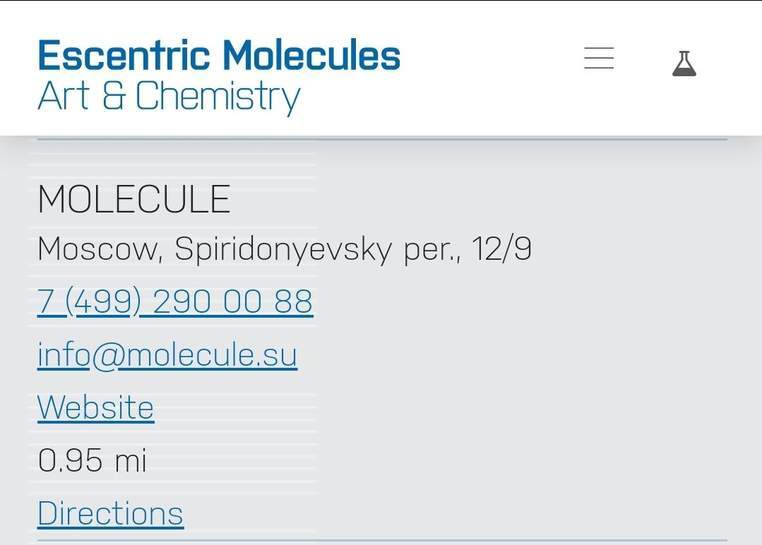Click the word Escentric in the logo

[123, 55]
